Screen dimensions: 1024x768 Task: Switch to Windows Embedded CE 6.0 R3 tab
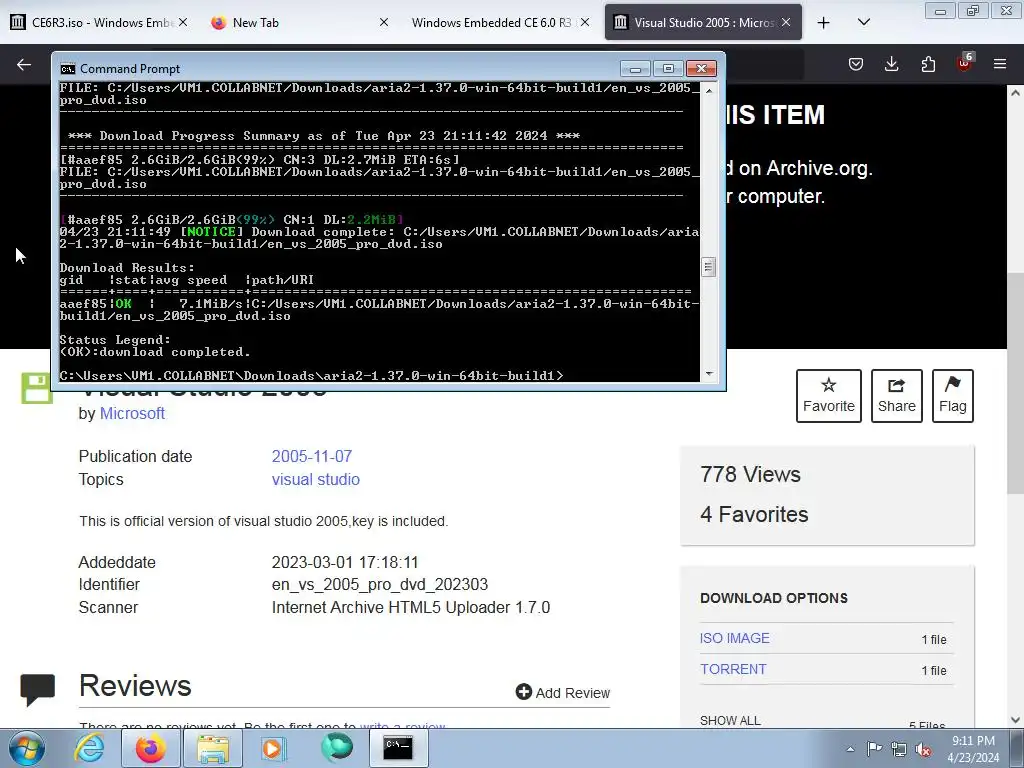point(501,22)
